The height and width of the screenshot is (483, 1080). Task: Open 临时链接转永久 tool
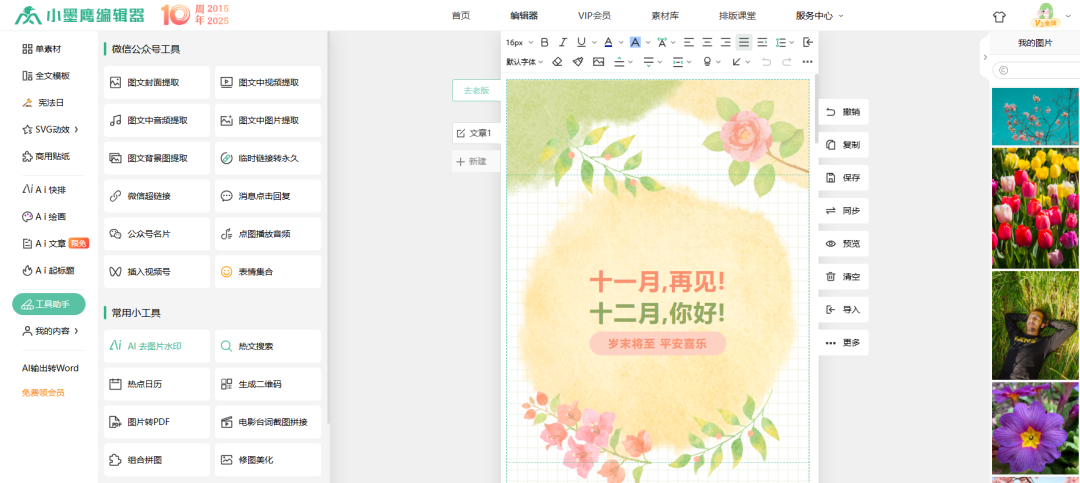[268, 158]
